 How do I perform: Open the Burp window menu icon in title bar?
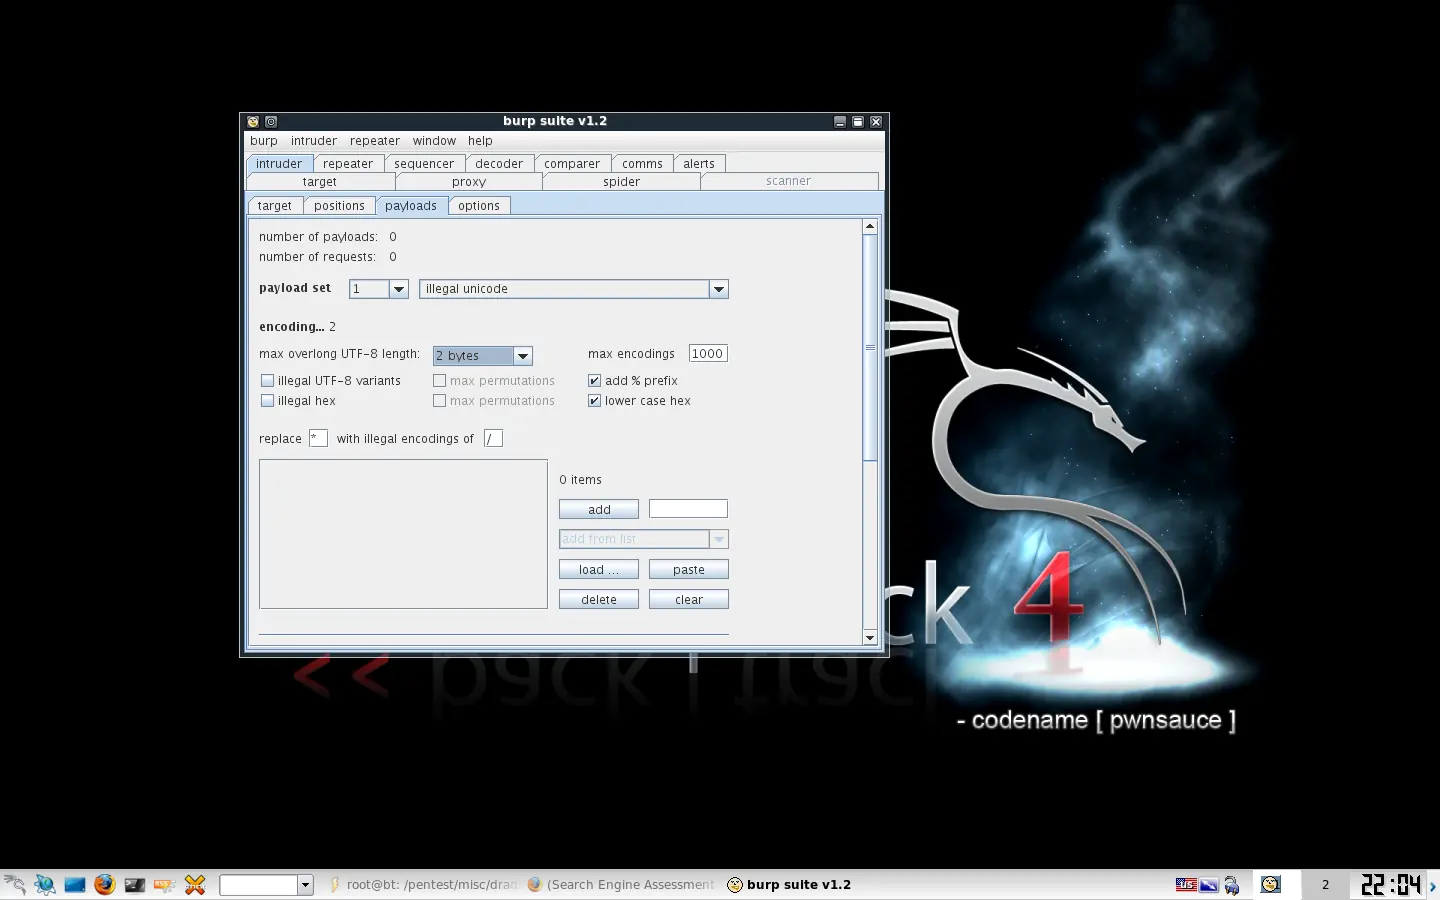click(x=253, y=122)
